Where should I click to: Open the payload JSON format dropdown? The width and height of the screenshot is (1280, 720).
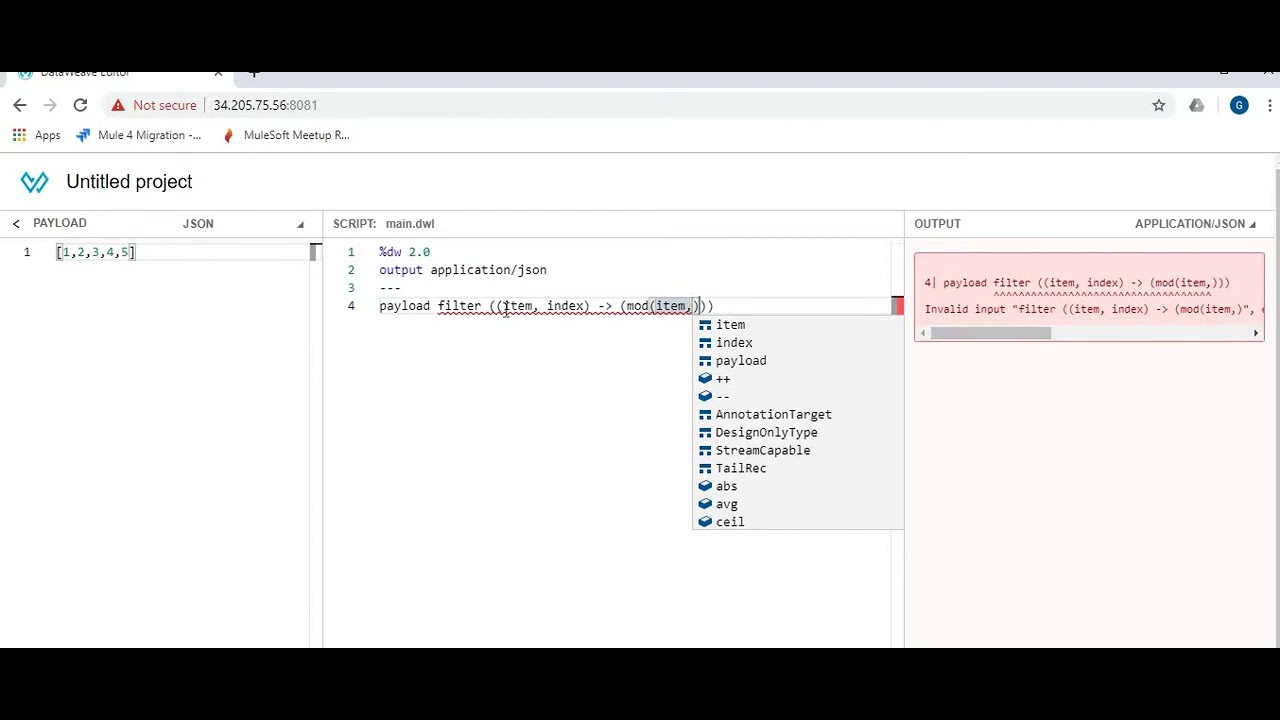[x=243, y=224]
